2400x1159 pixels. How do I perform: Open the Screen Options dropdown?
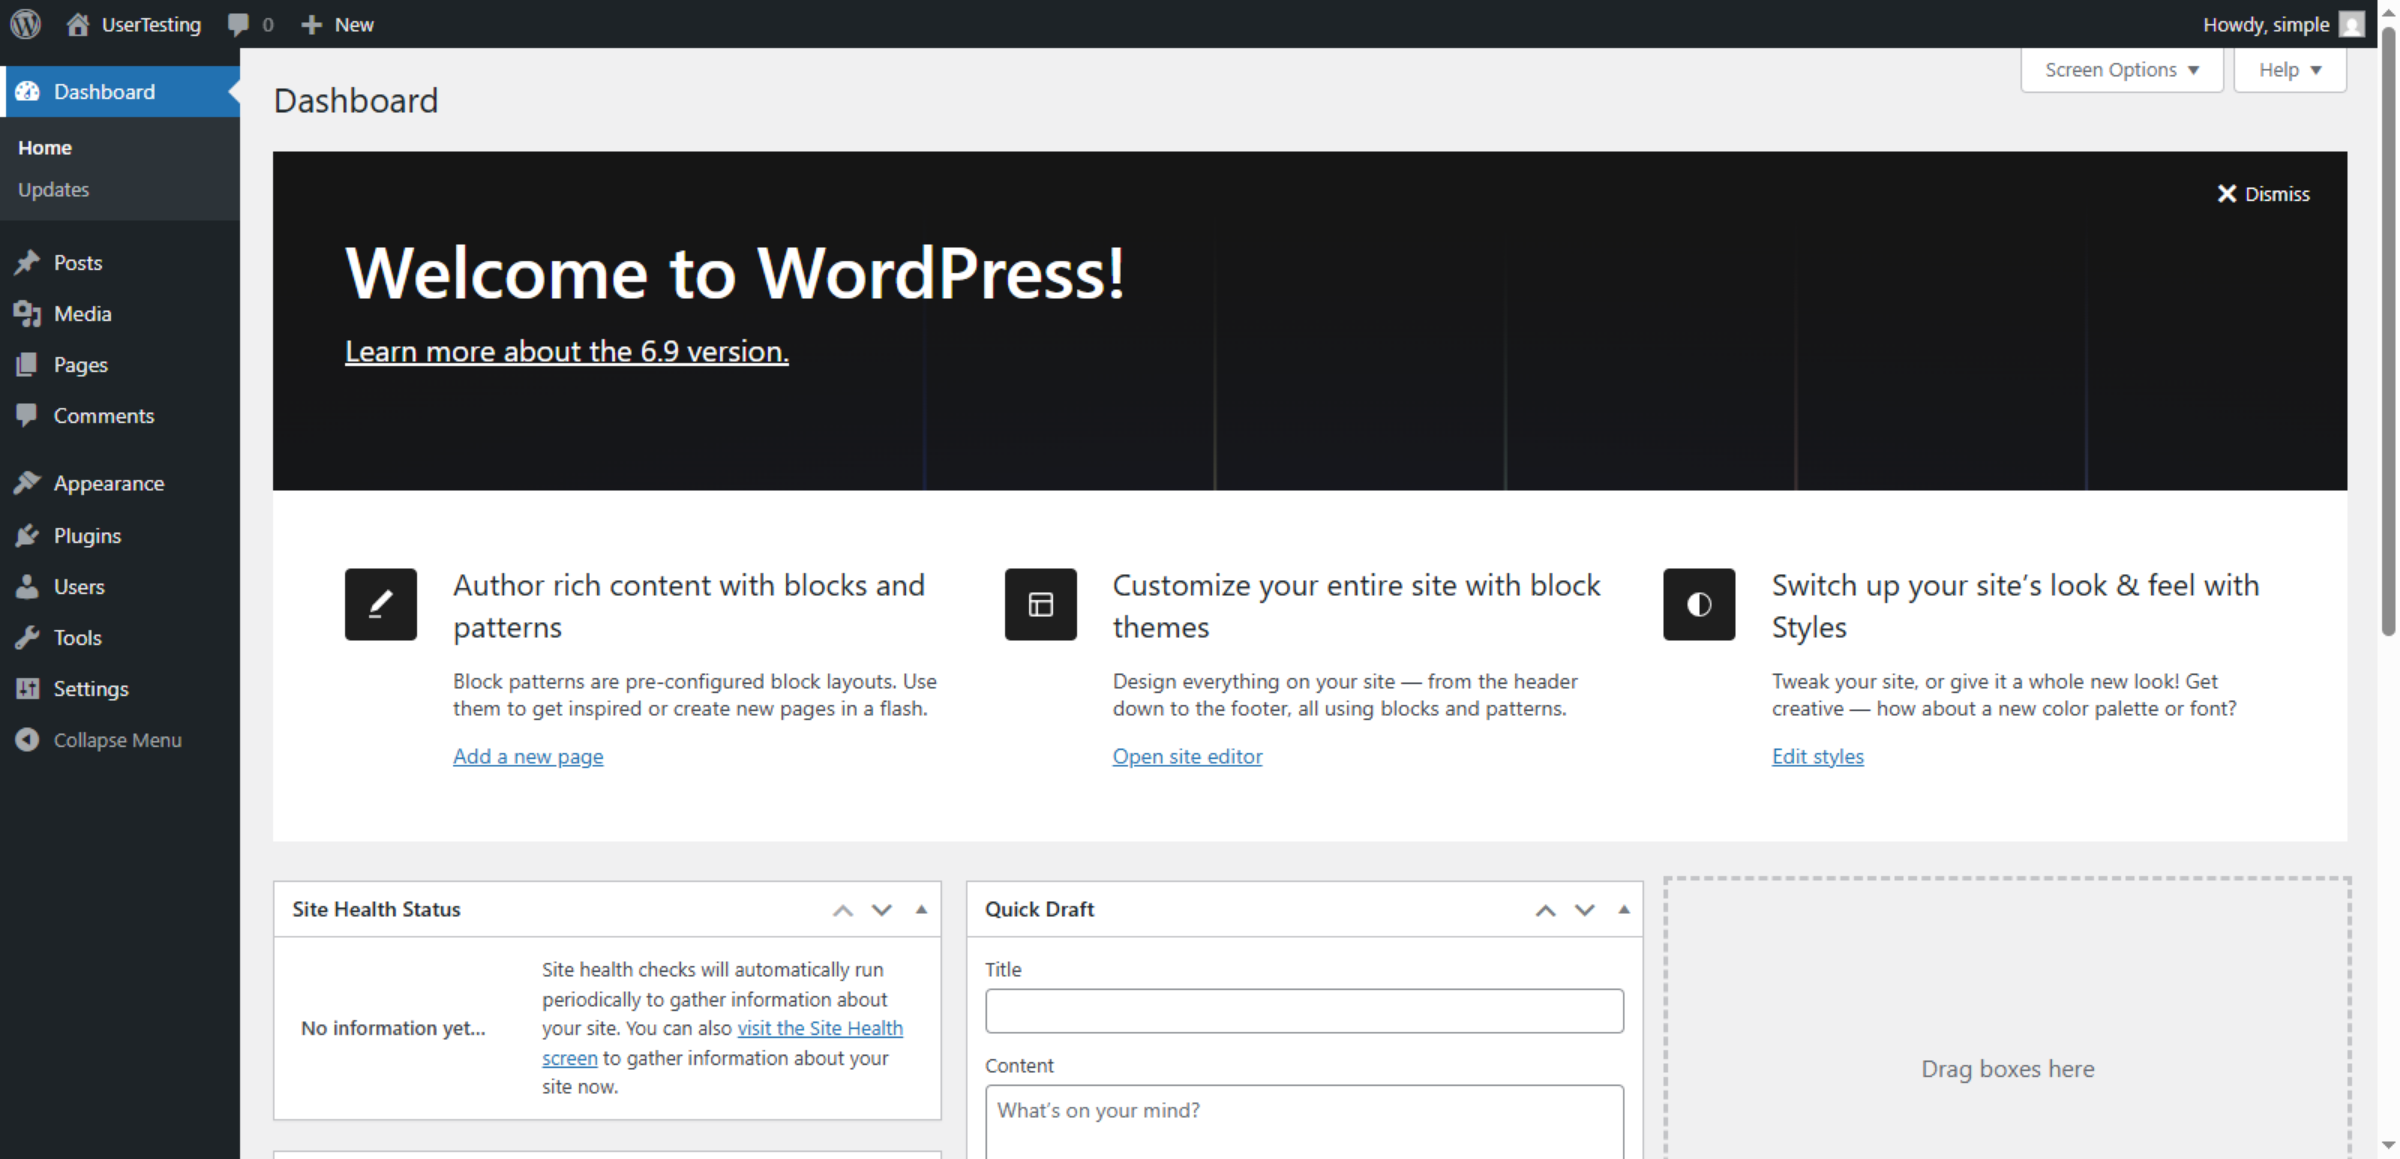[x=2120, y=69]
